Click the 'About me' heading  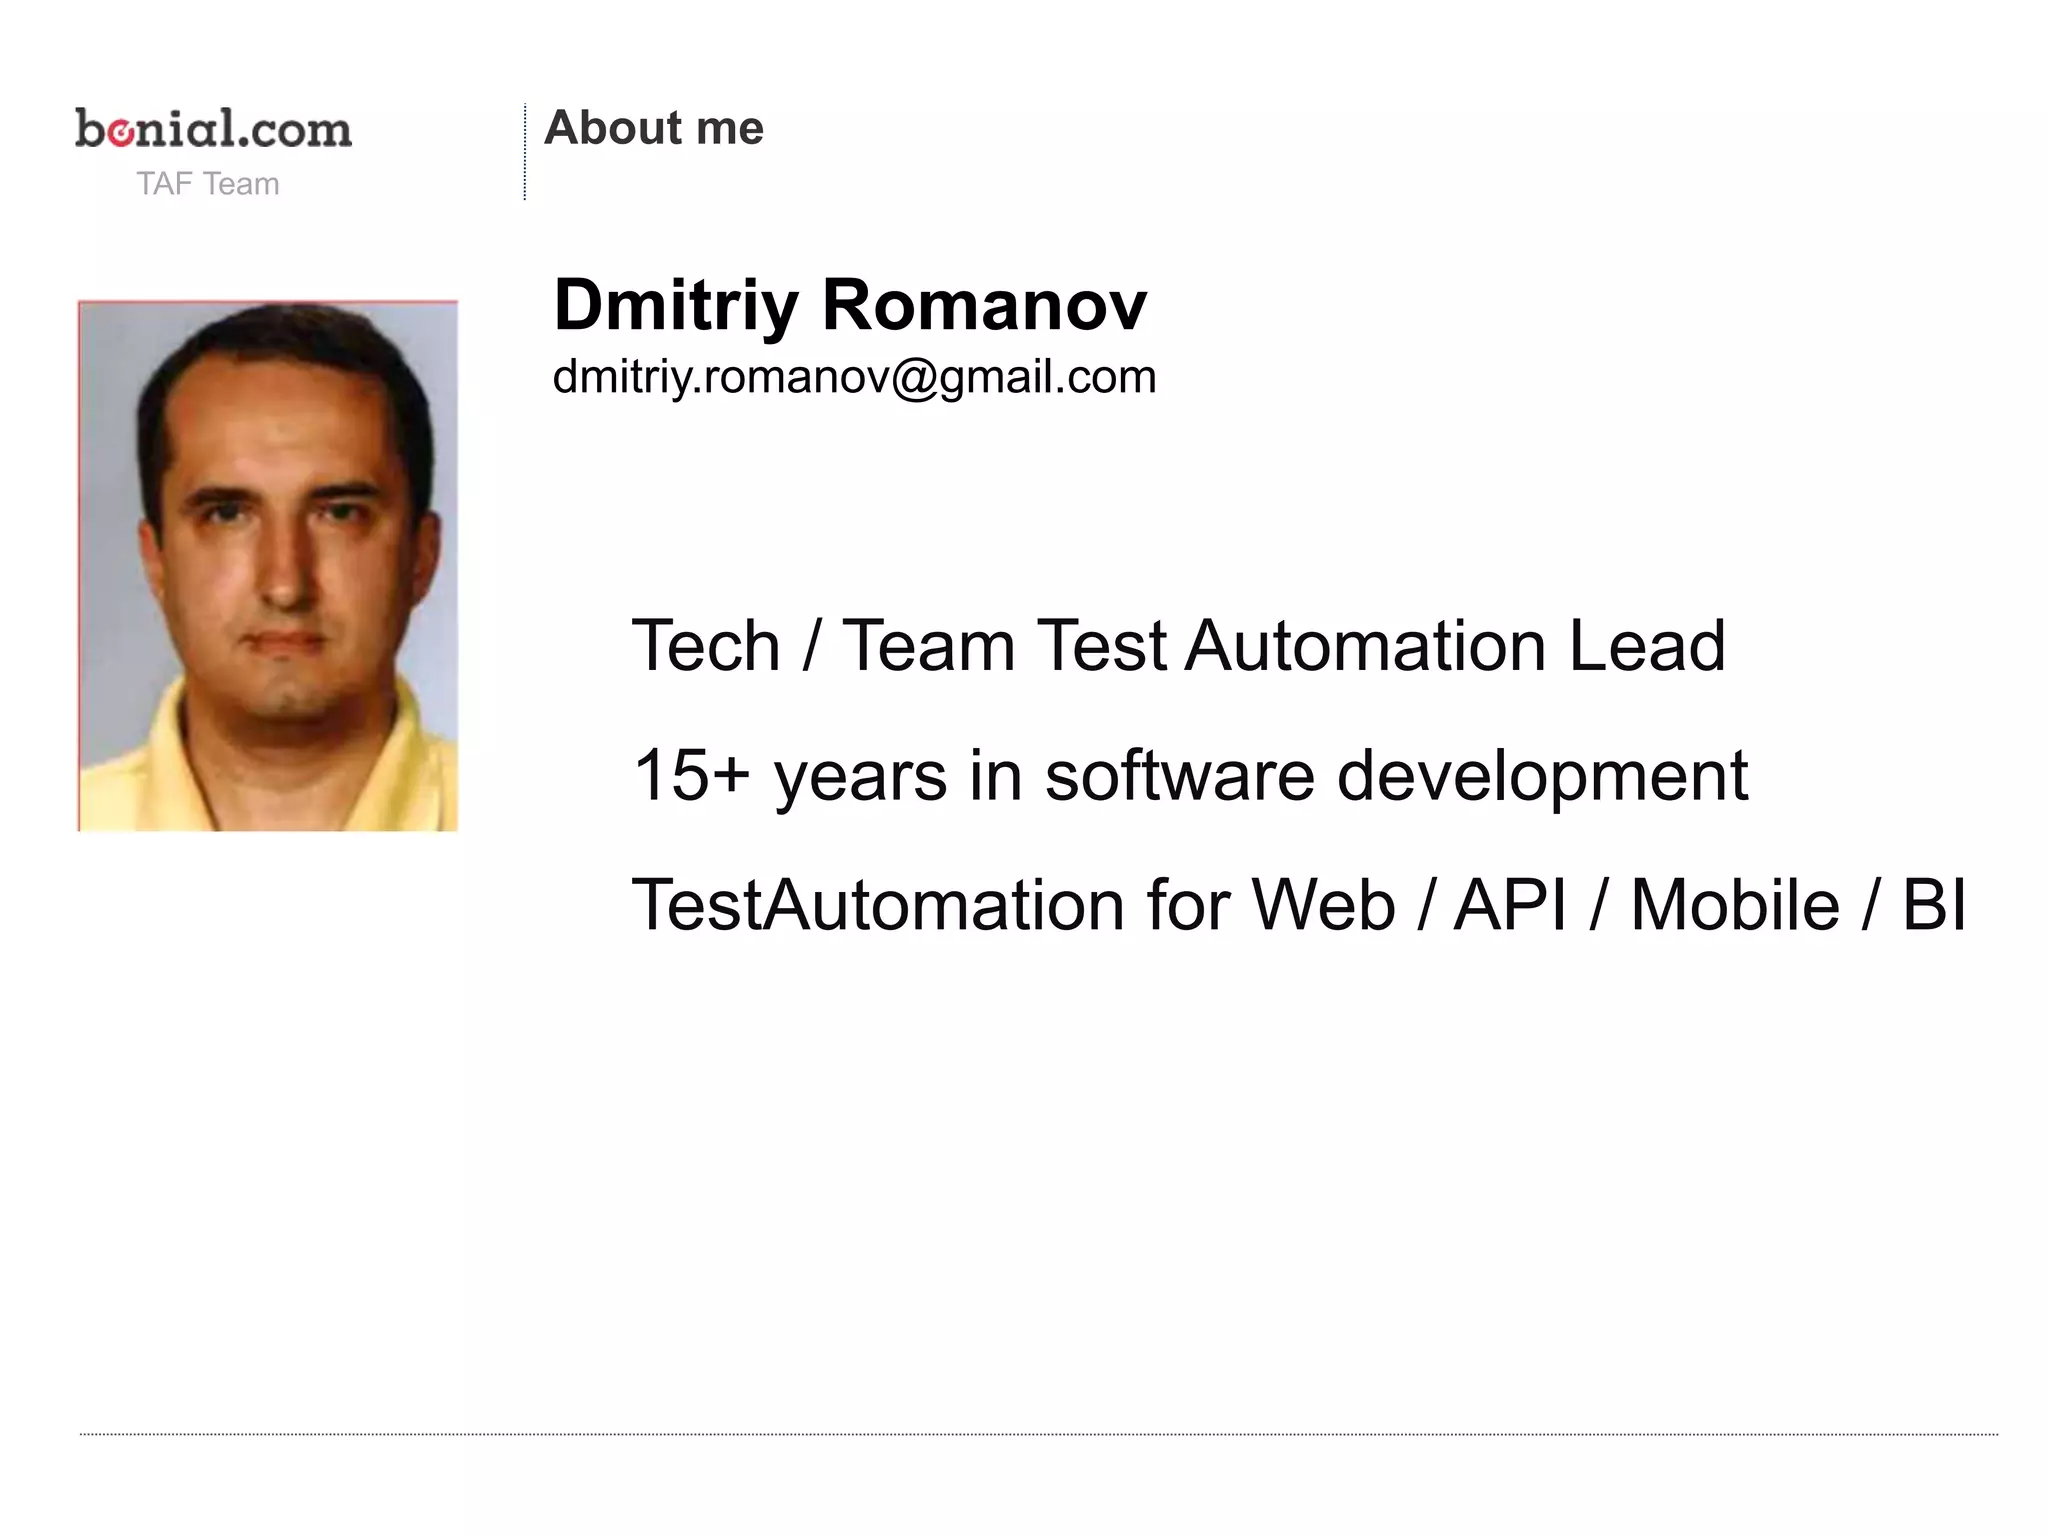654,128
